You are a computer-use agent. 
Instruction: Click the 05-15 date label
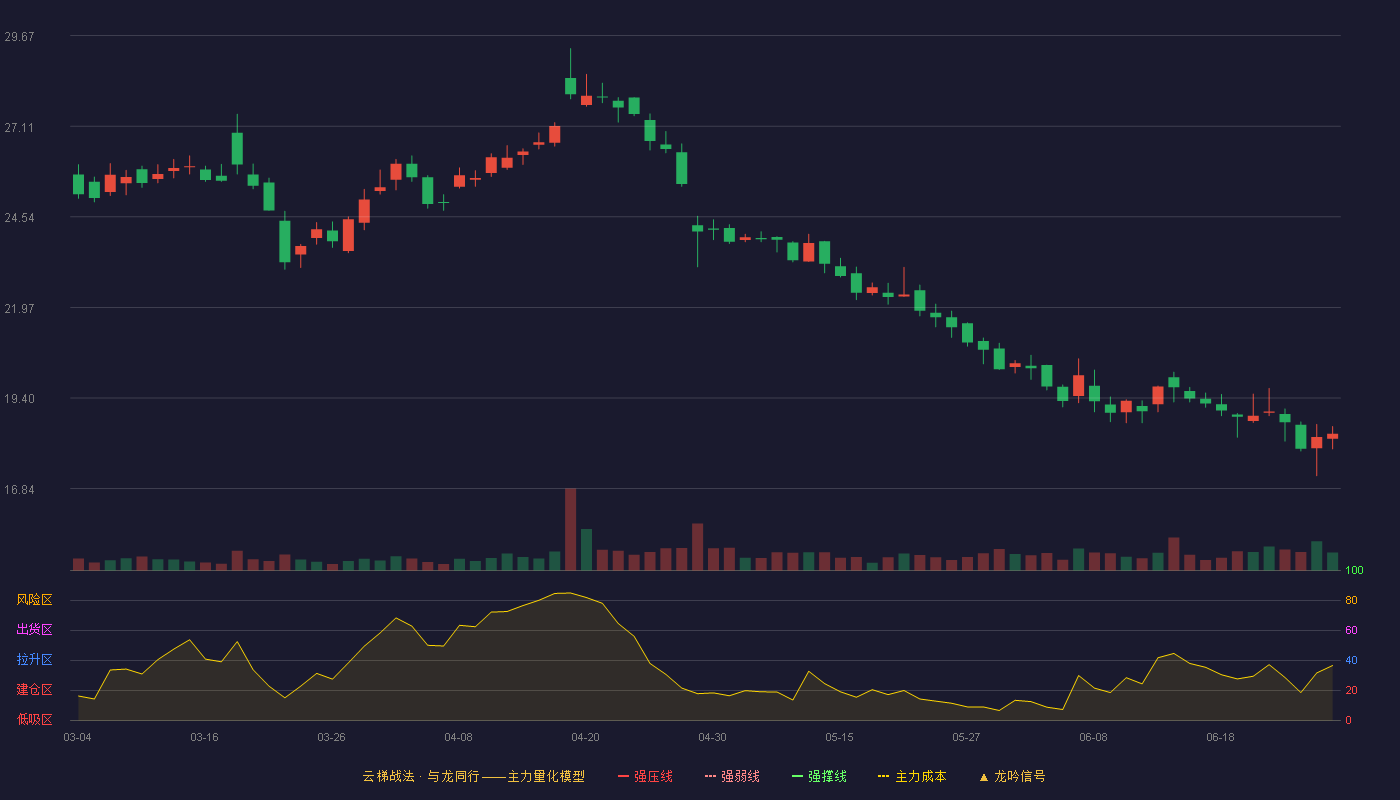[x=839, y=737]
